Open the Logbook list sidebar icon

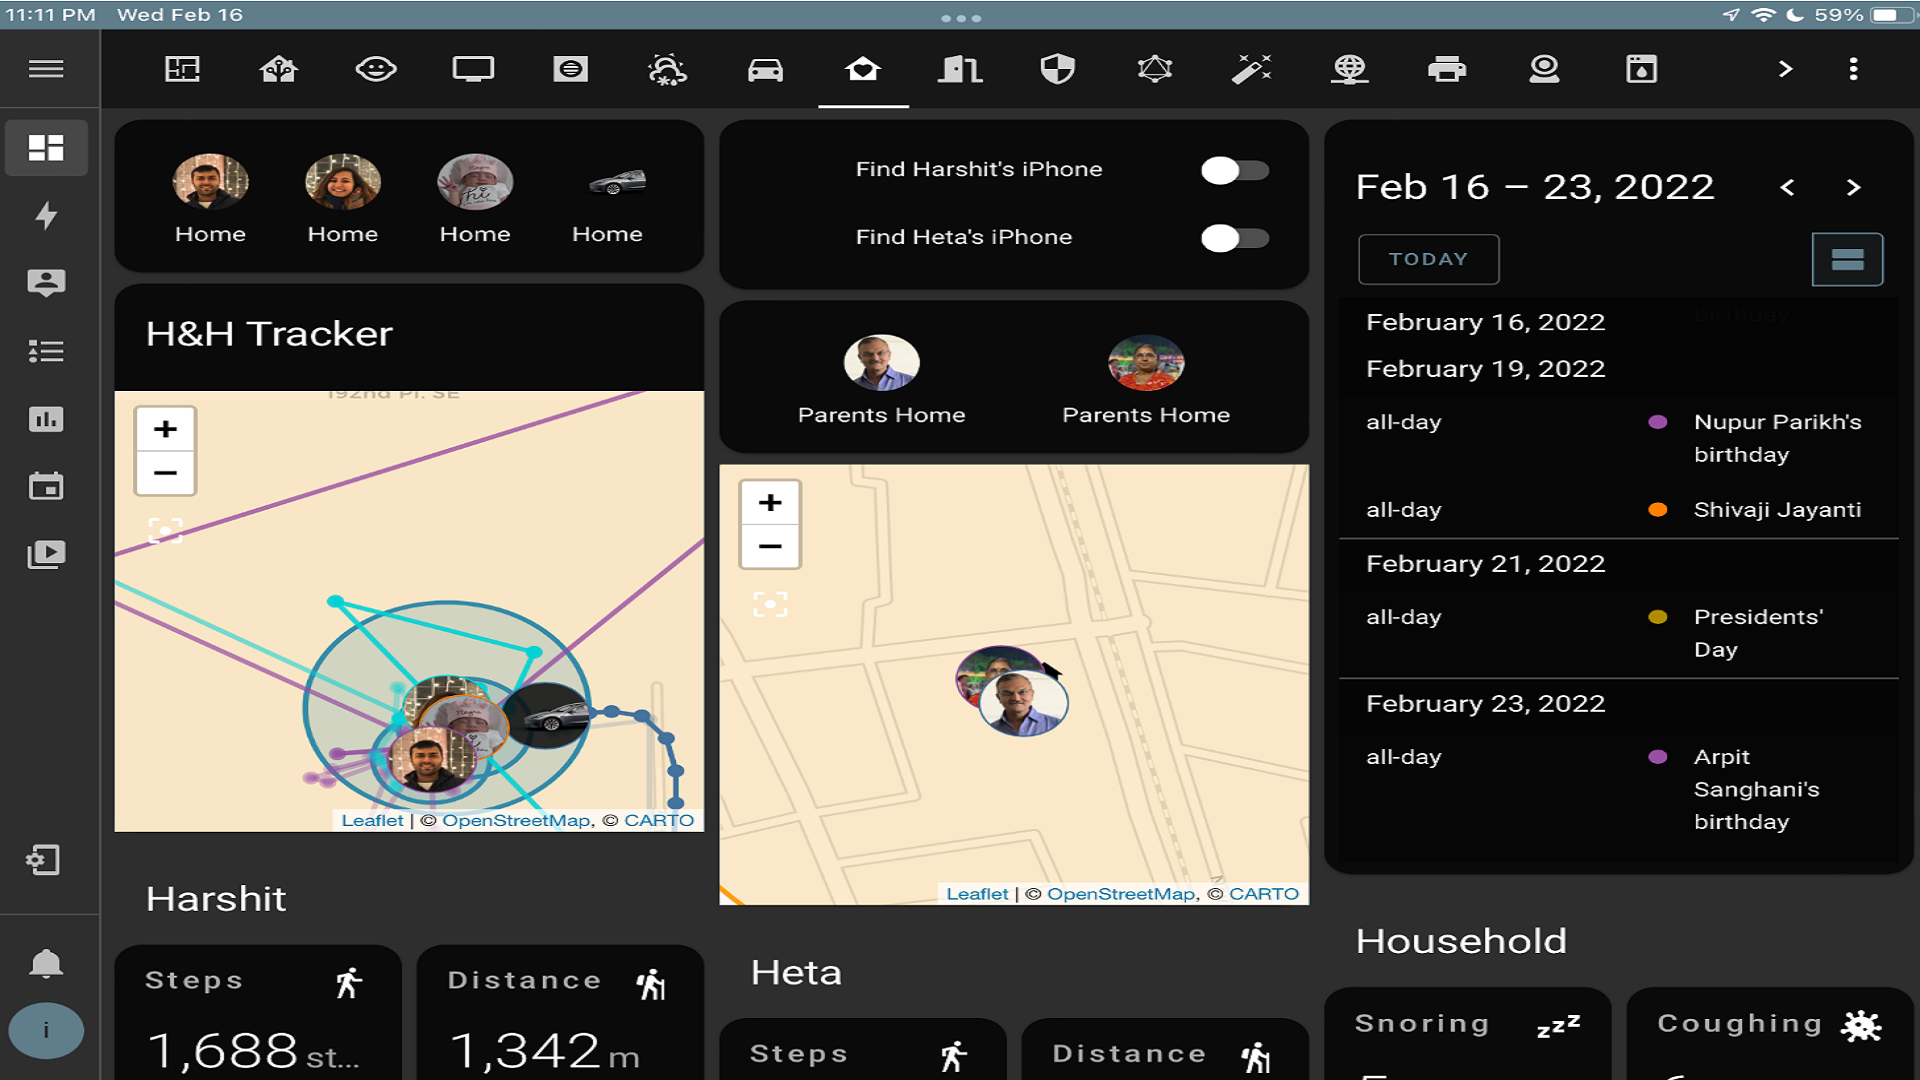(46, 351)
